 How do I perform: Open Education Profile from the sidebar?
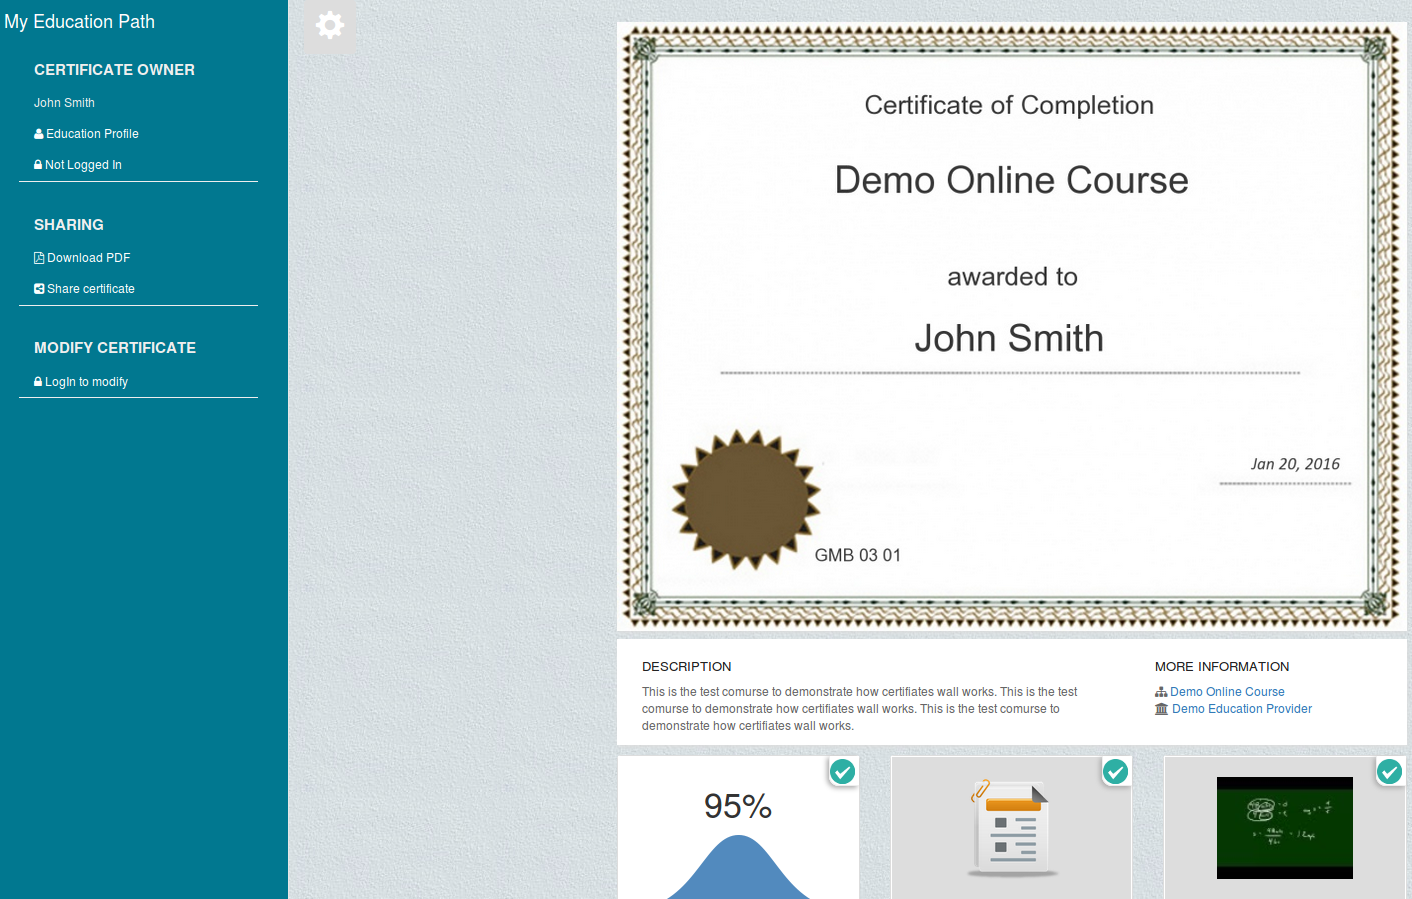pos(92,134)
